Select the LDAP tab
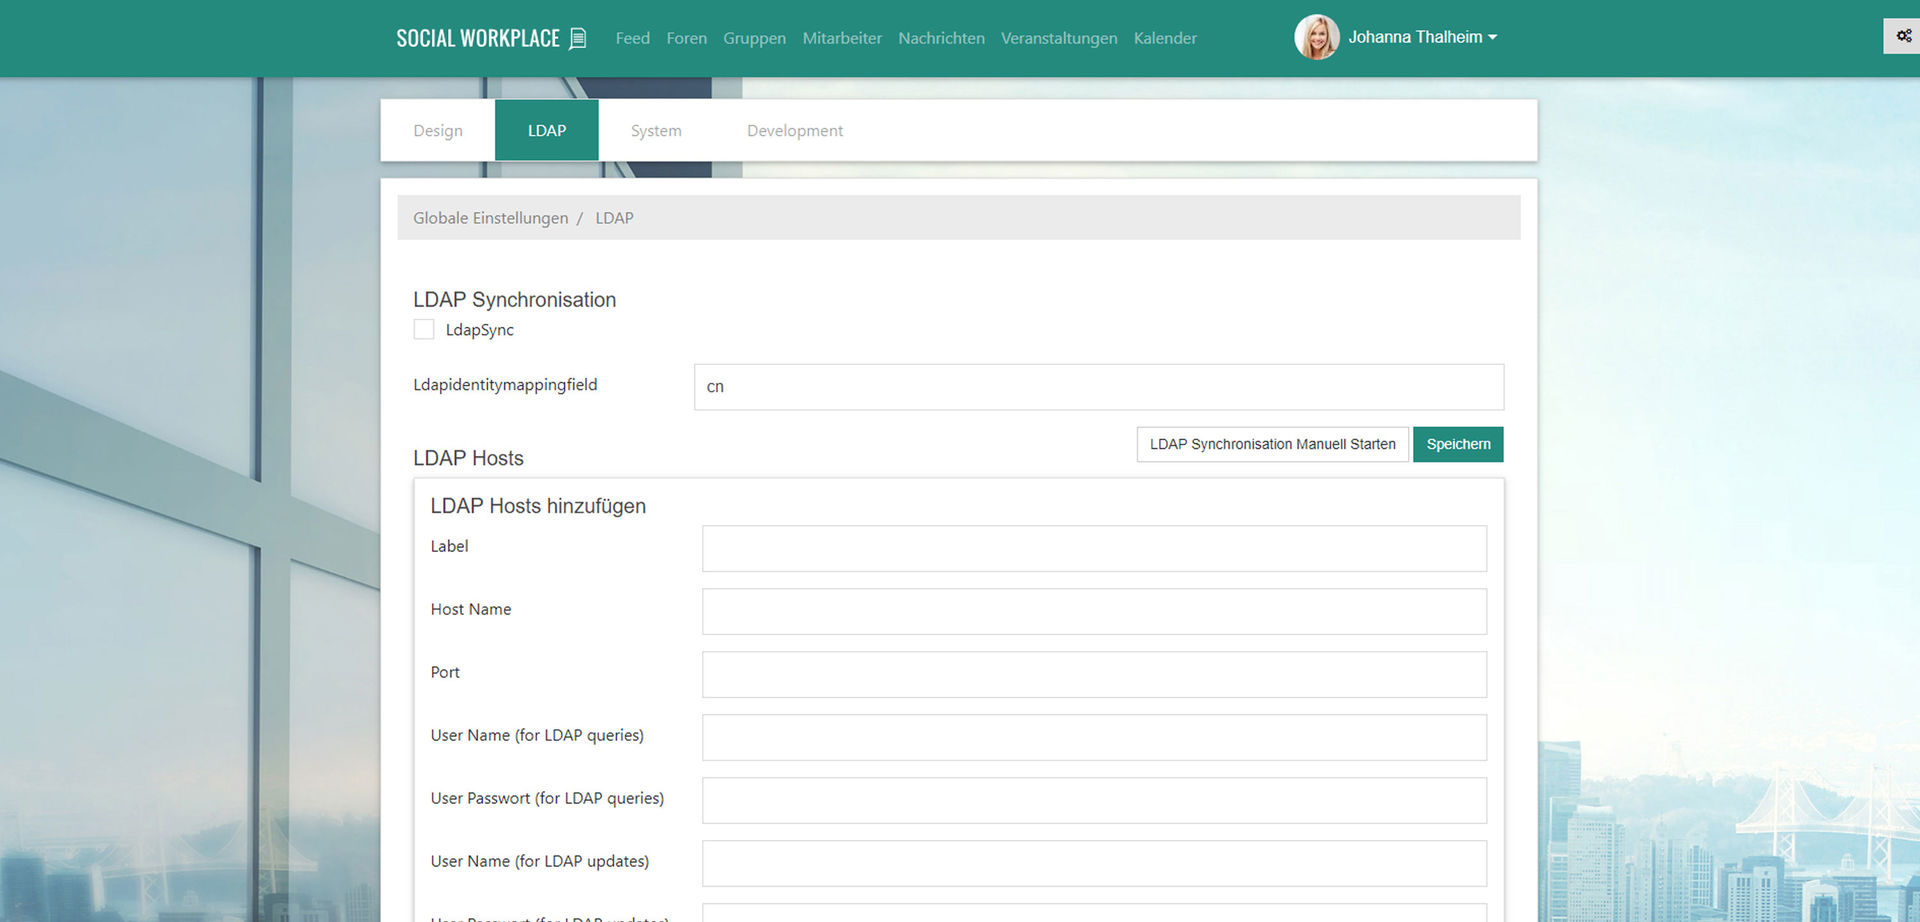The image size is (1920, 922). point(547,131)
